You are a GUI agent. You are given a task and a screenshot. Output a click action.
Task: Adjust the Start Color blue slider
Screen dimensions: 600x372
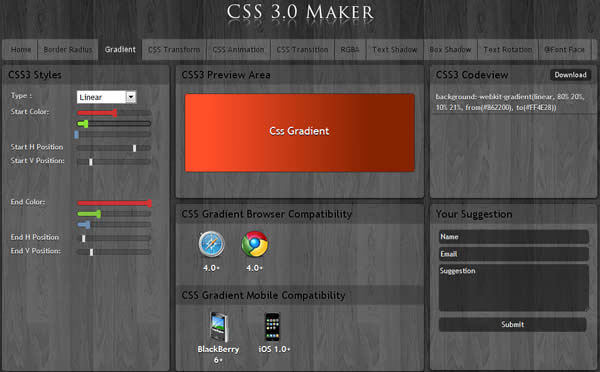113,134
